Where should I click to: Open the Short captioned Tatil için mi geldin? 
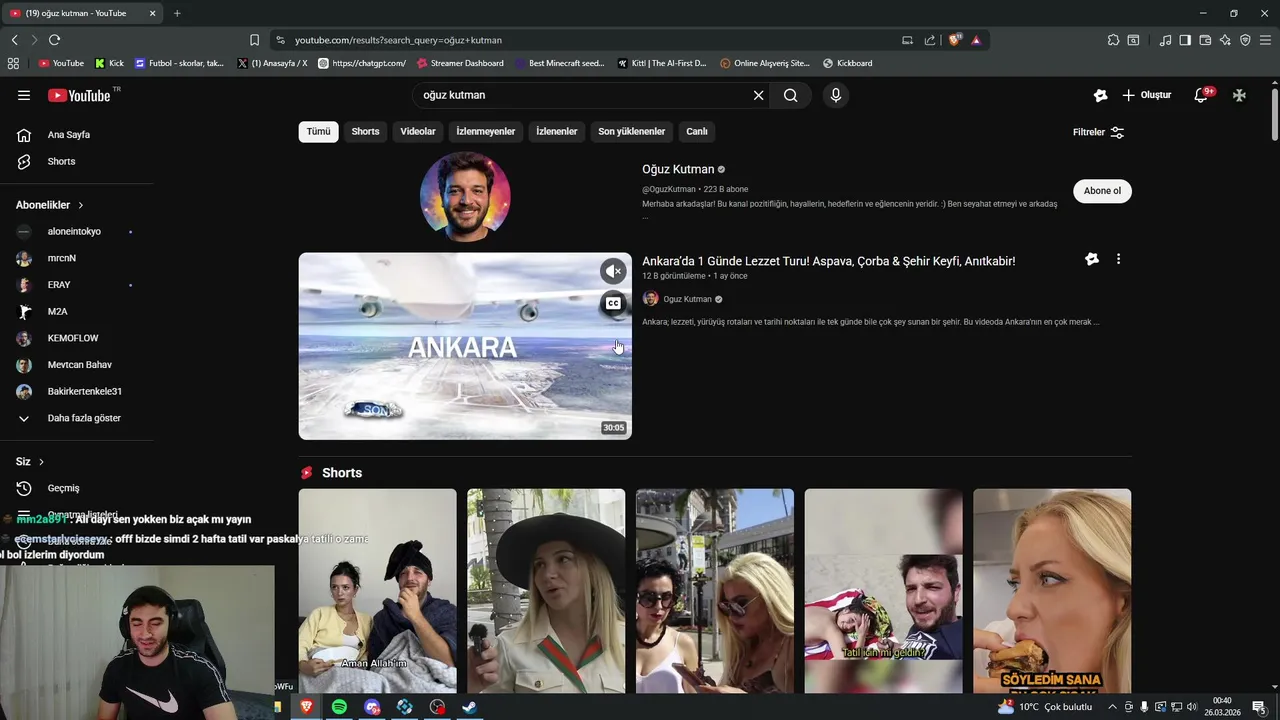click(x=884, y=591)
